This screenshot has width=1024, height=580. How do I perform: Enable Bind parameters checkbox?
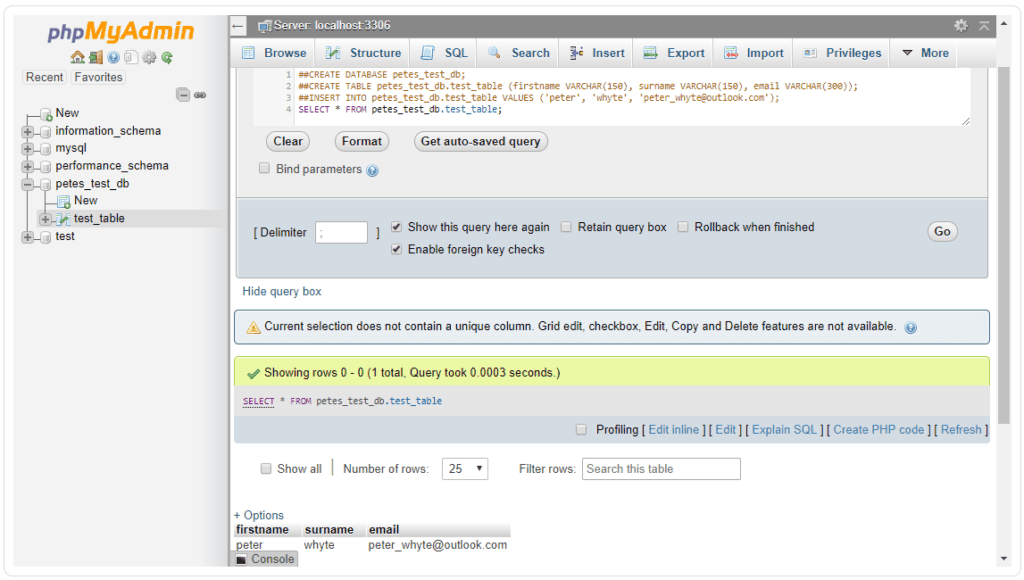pyautogui.click(x=264, y=169)
